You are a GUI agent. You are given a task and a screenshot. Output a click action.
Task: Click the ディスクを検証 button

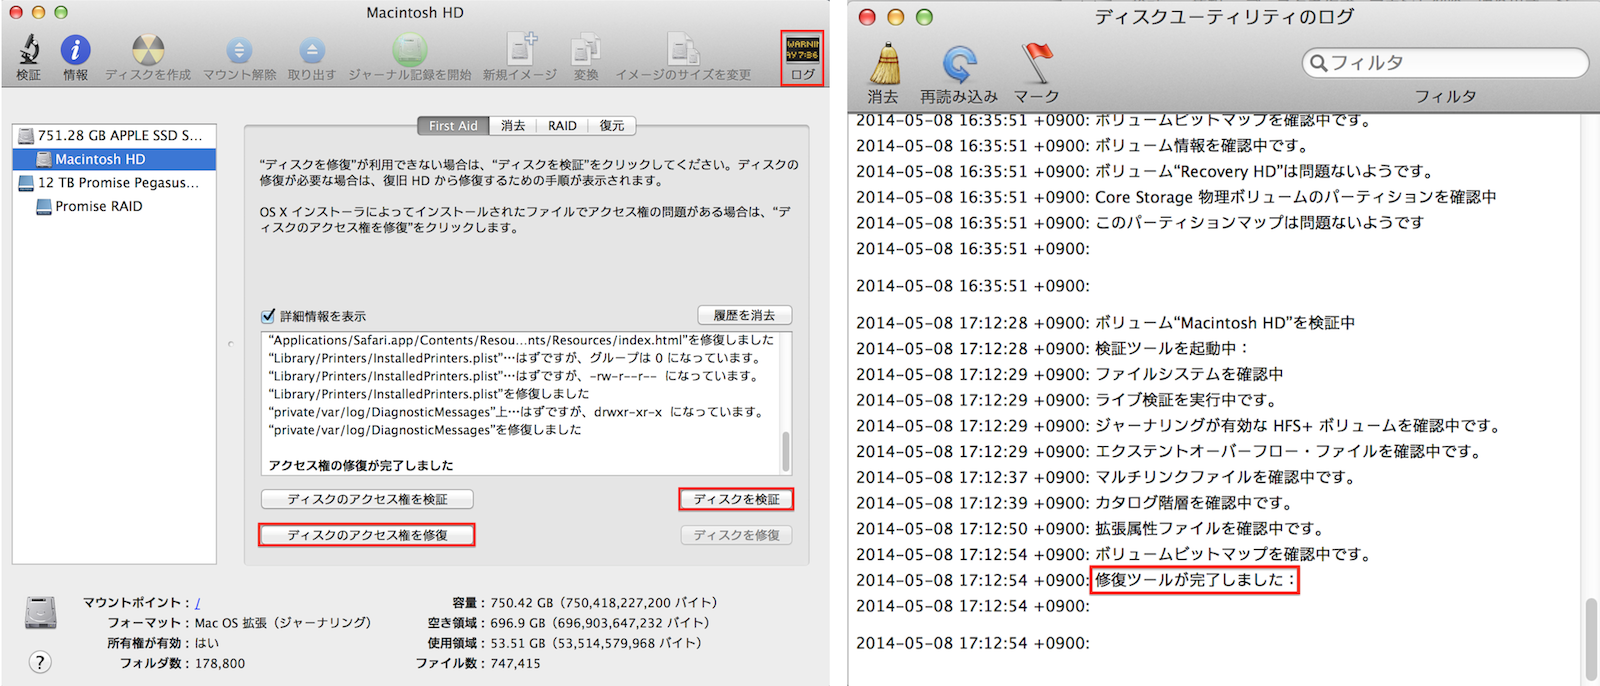click(737, 499)
